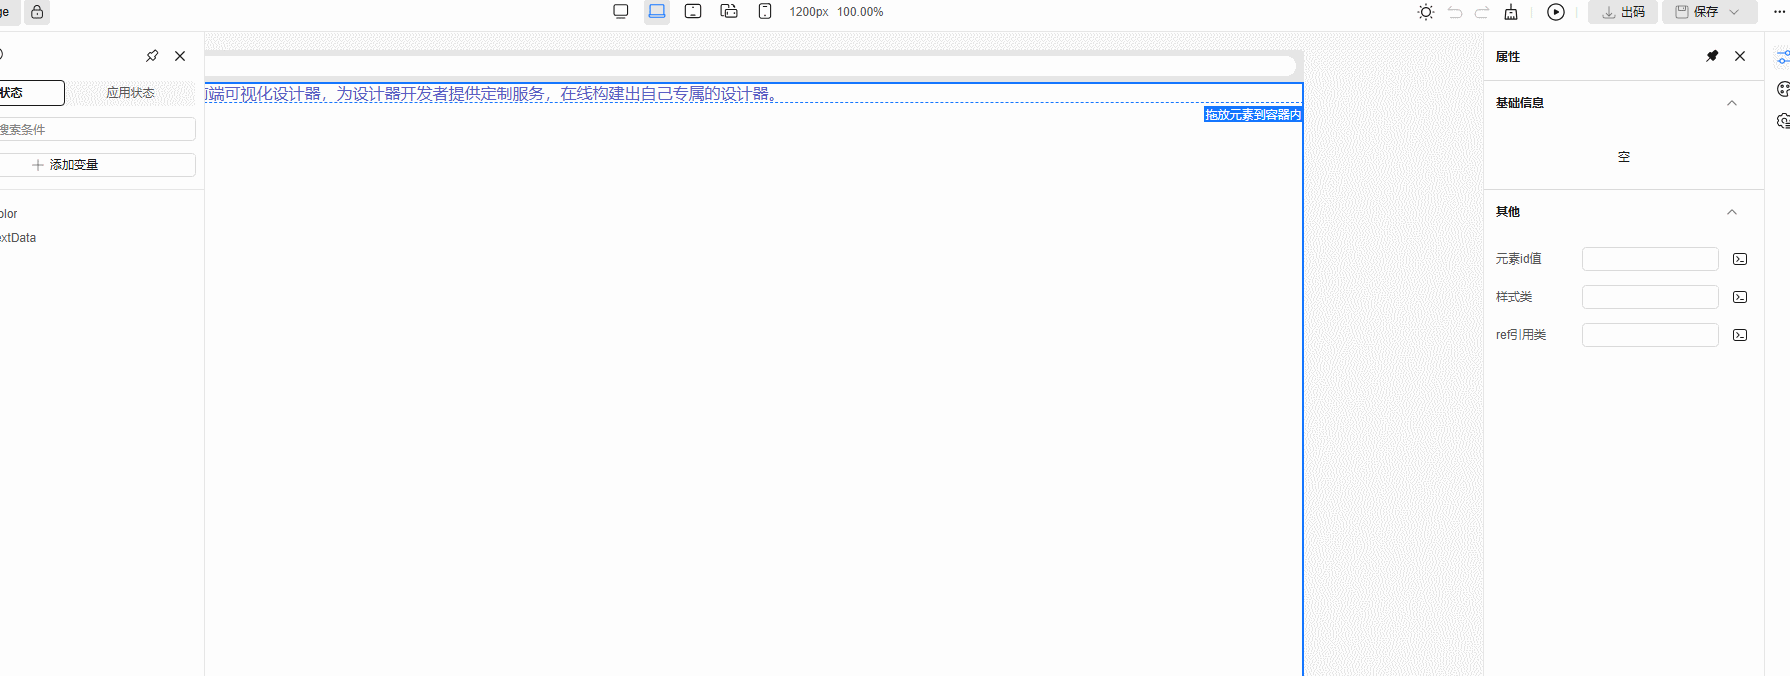Collapse the 其他 section
The width and height of the screenshot is (1790, 676).
[x=1732, y=212]
